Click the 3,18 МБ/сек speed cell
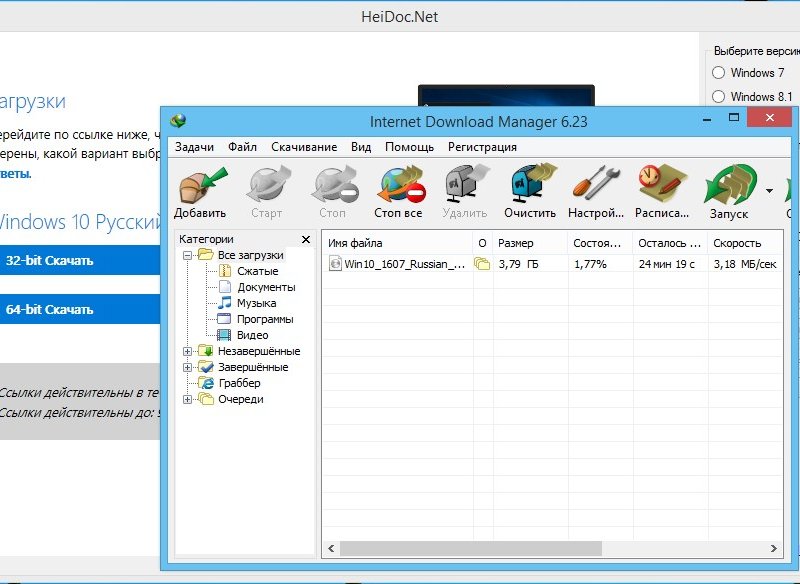The height and width of the screenshot is (584, 800). pos(745,264)
